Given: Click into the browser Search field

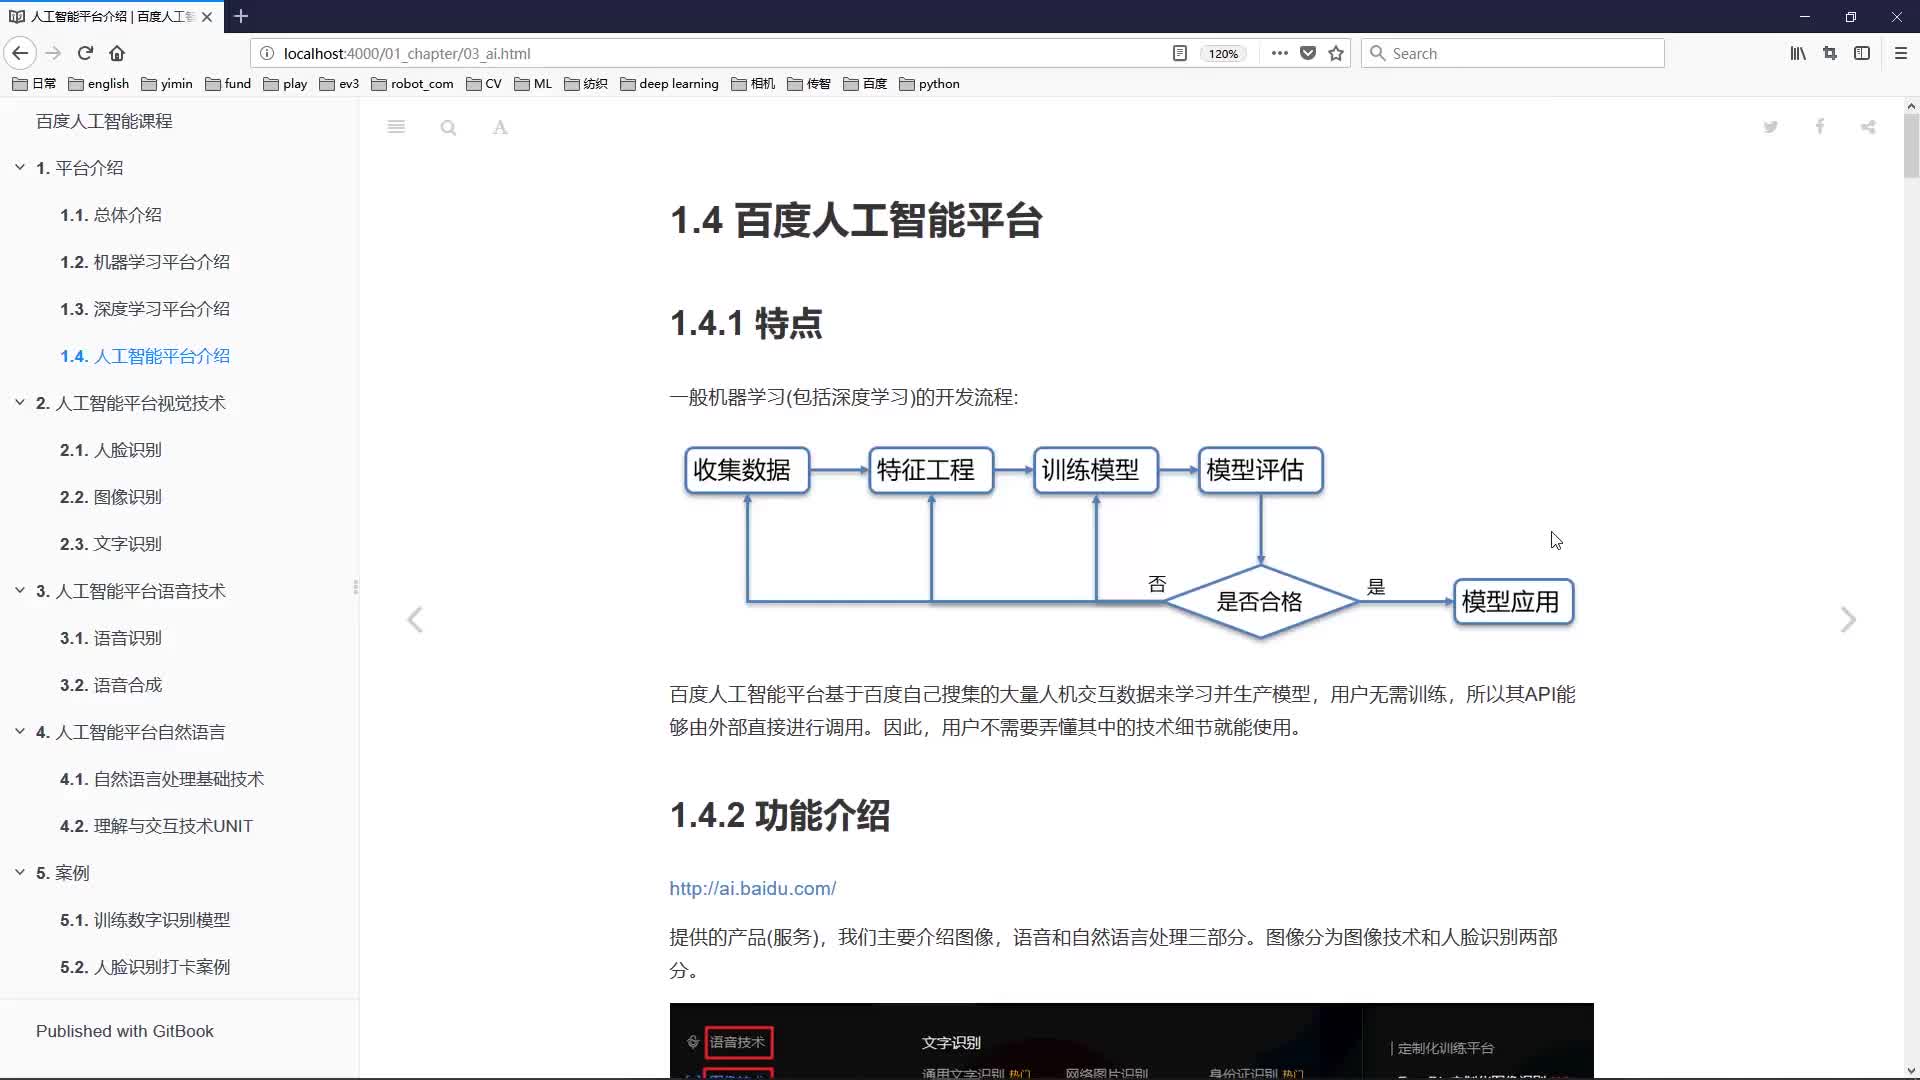Looking at the screenshot, I should tap(1512, 53).
